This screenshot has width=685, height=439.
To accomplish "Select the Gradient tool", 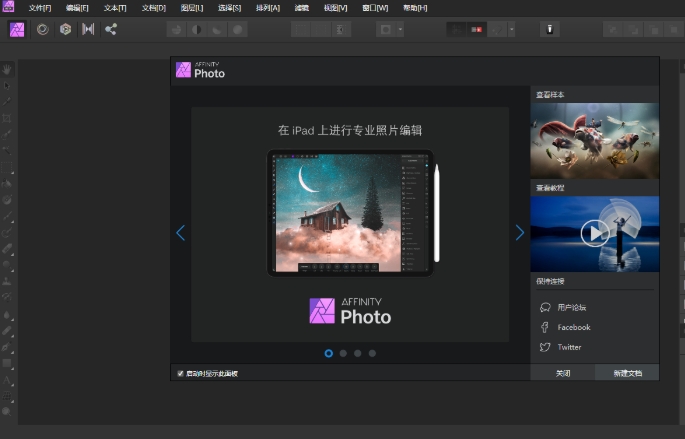I will click(x=7, y=200).
